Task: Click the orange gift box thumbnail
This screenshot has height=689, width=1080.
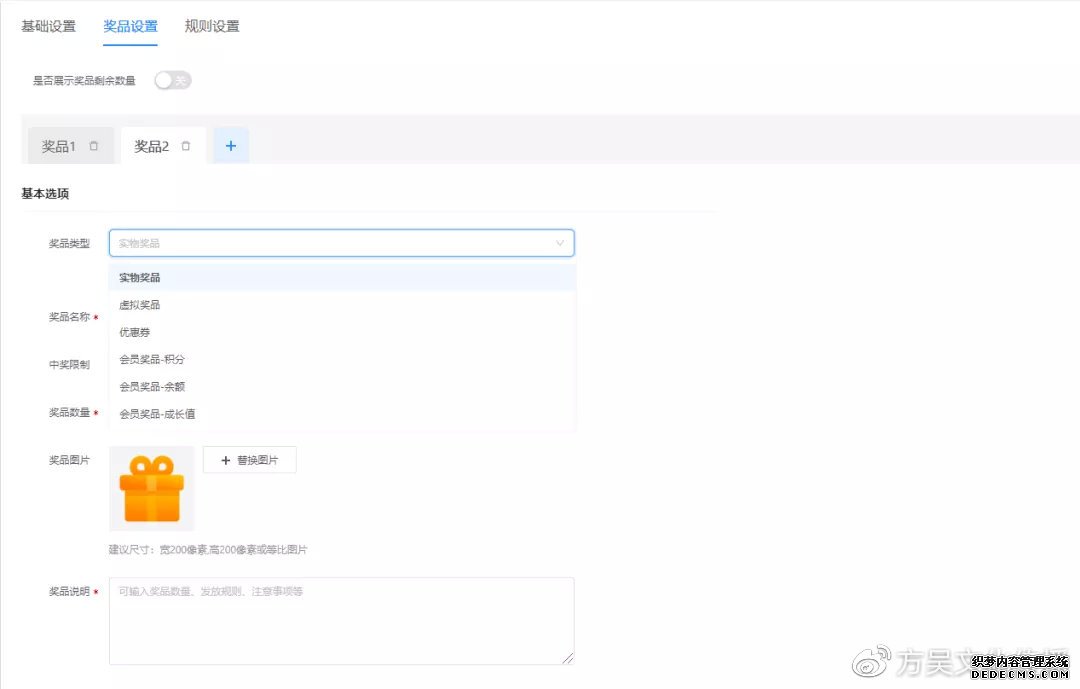Action: [x=152, y=489]
